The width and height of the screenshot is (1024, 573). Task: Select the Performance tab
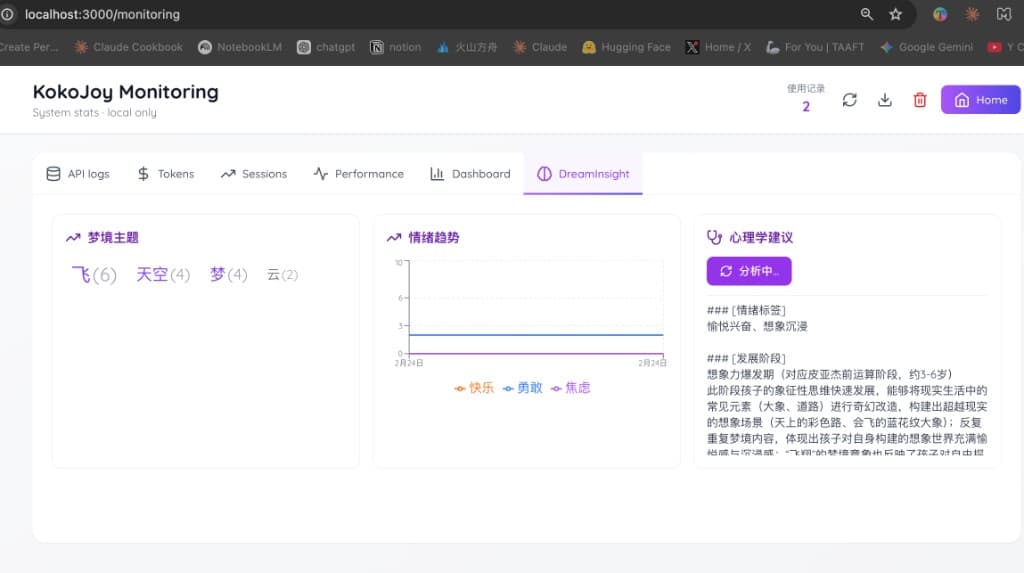359,174
